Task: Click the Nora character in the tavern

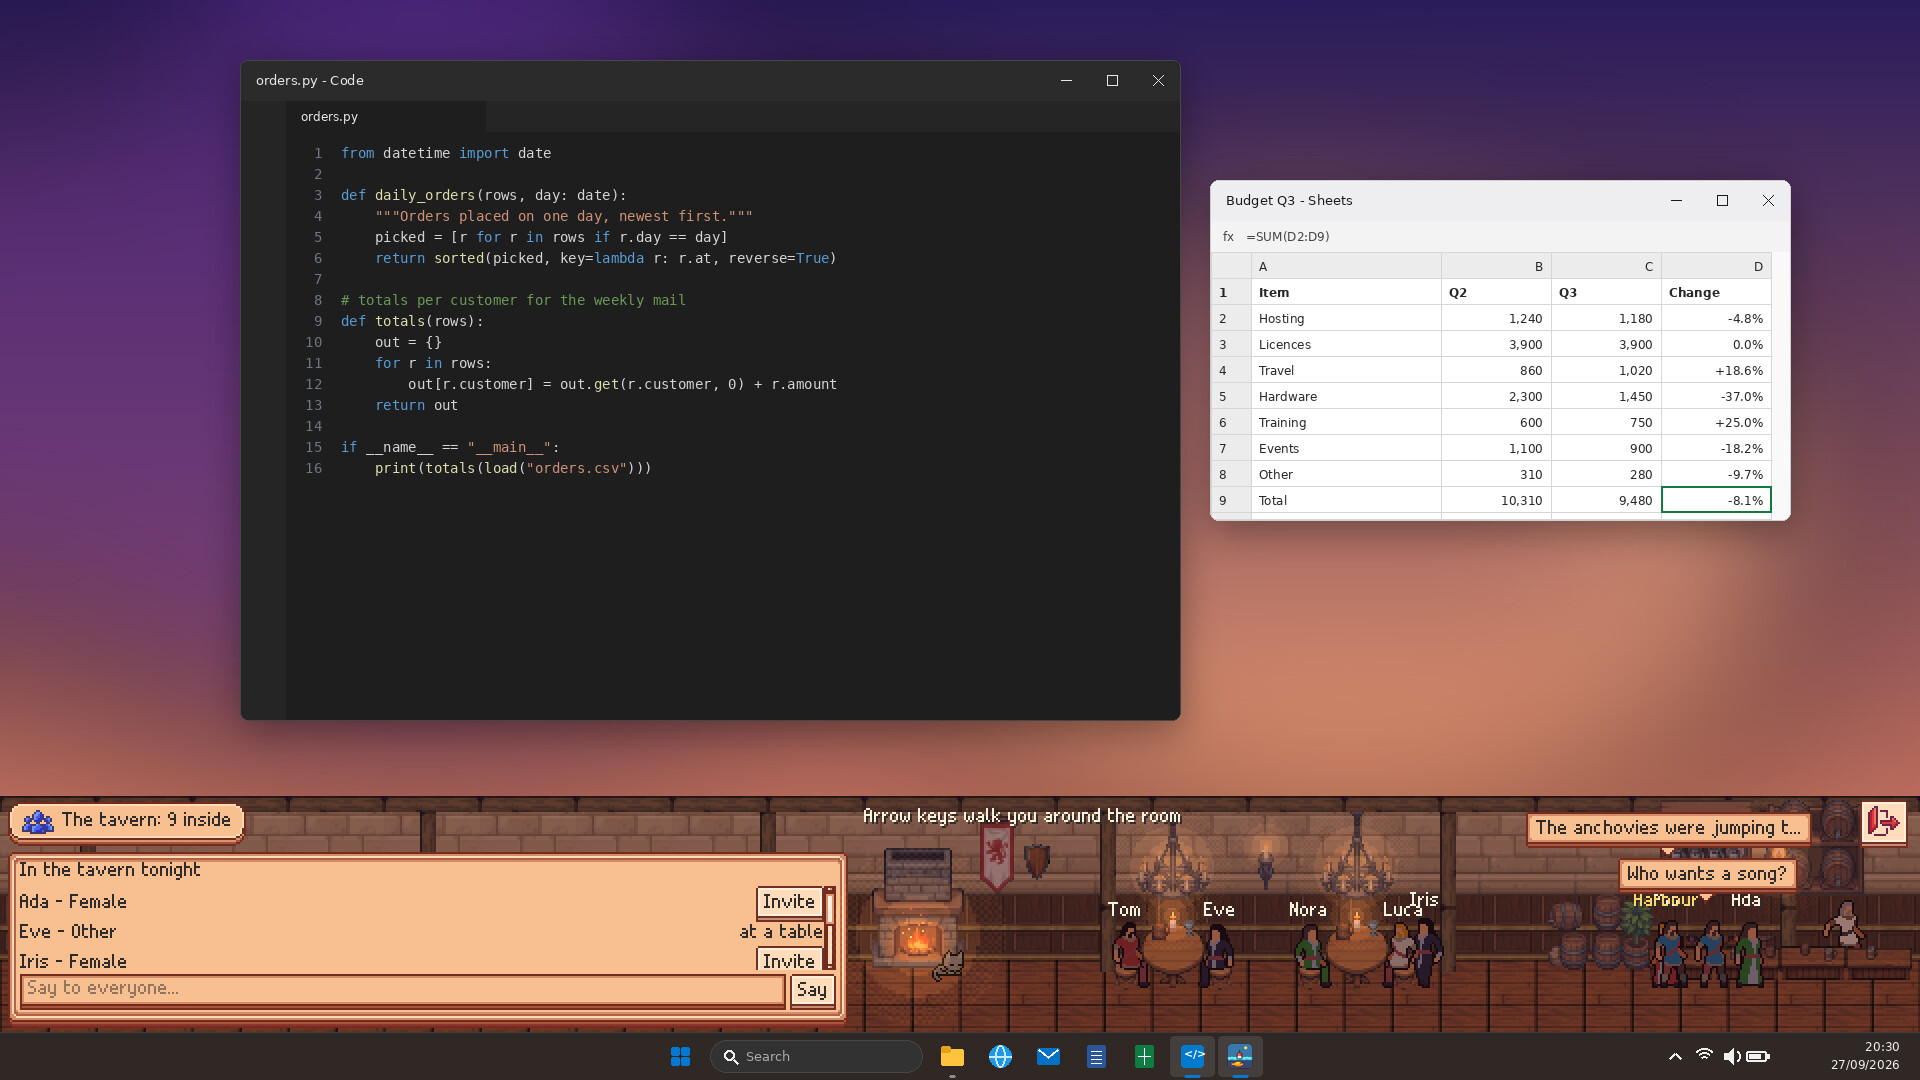Action: 1309,953
